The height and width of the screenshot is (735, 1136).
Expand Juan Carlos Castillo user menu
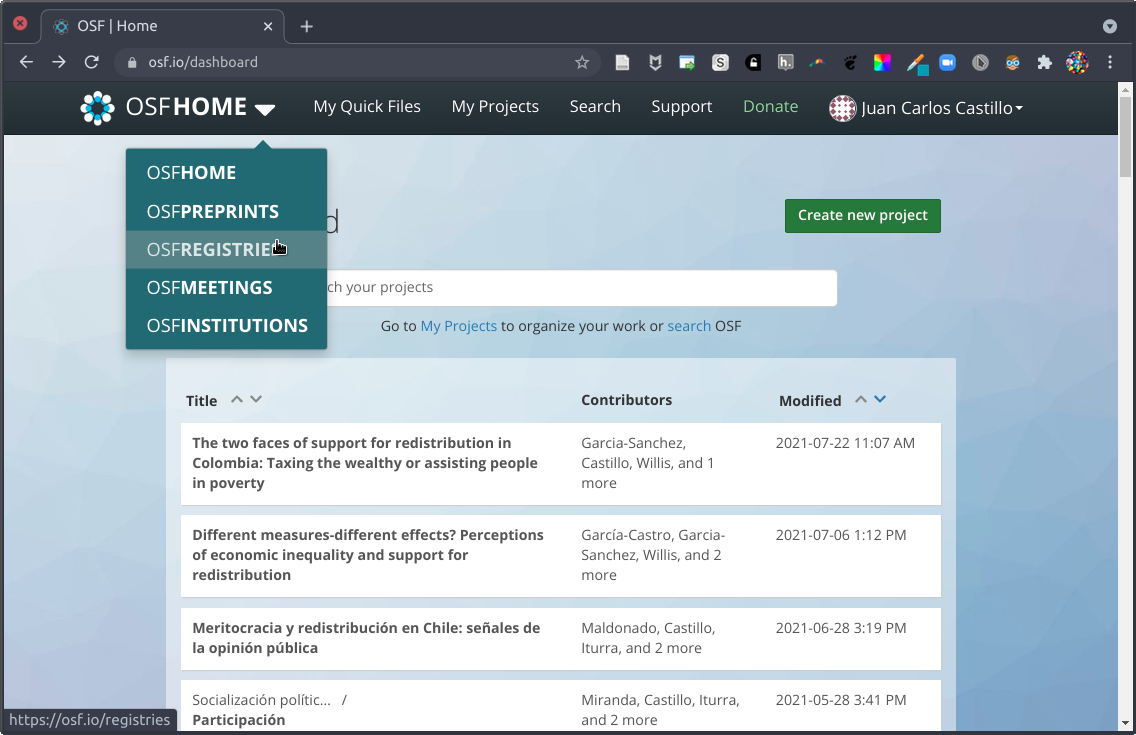[926, 108]
